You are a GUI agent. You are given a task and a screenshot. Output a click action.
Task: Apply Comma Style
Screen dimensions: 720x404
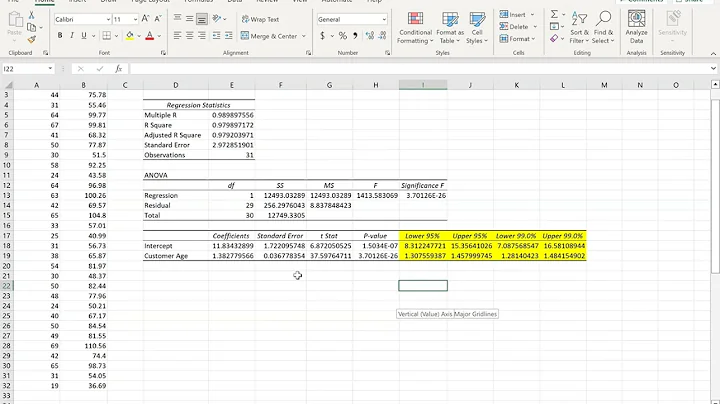click(x=355, y=35)
